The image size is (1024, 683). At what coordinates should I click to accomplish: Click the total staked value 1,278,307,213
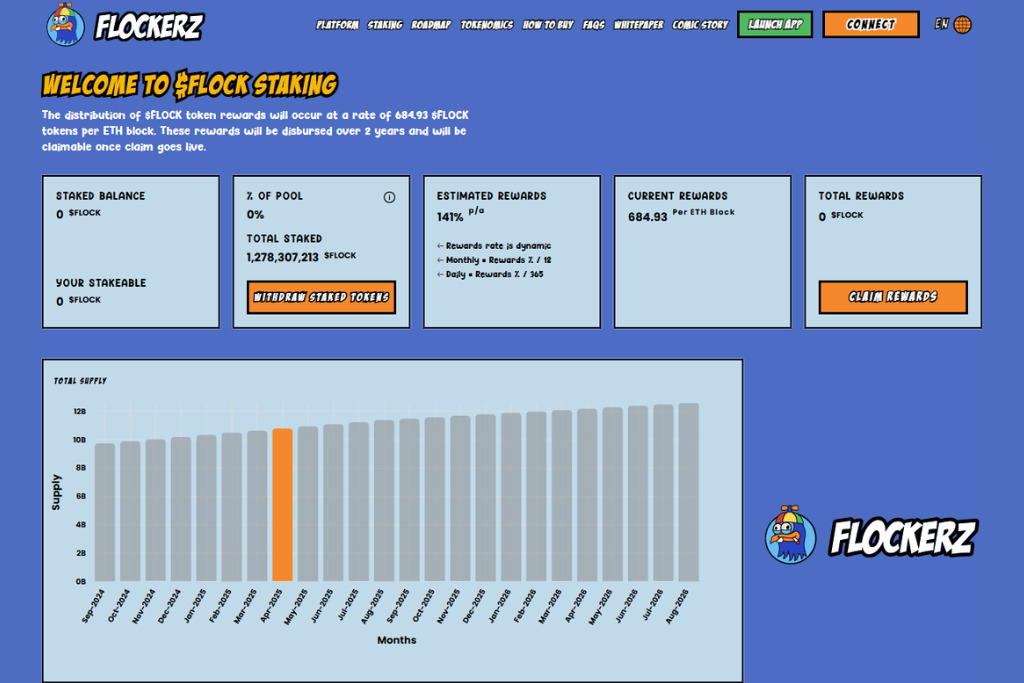[282, 257]
